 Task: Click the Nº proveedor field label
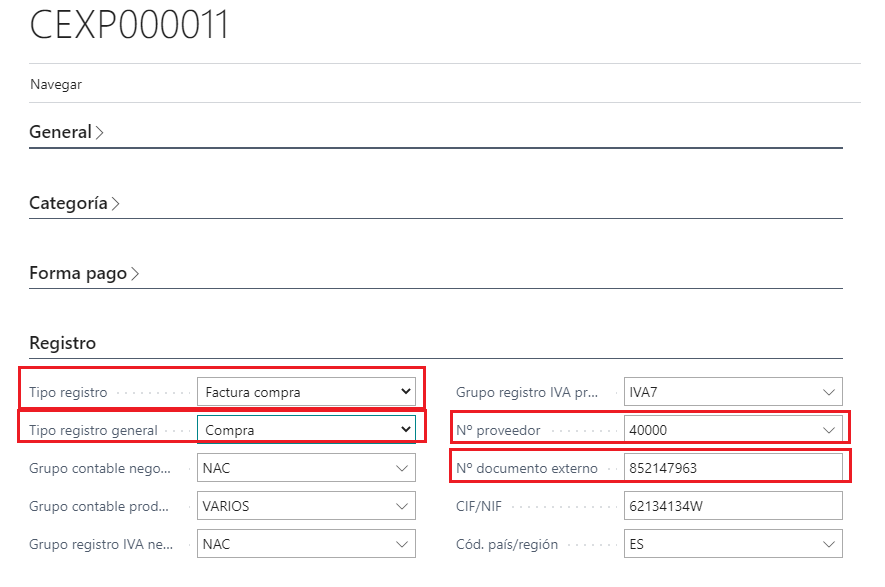point(498,430)
